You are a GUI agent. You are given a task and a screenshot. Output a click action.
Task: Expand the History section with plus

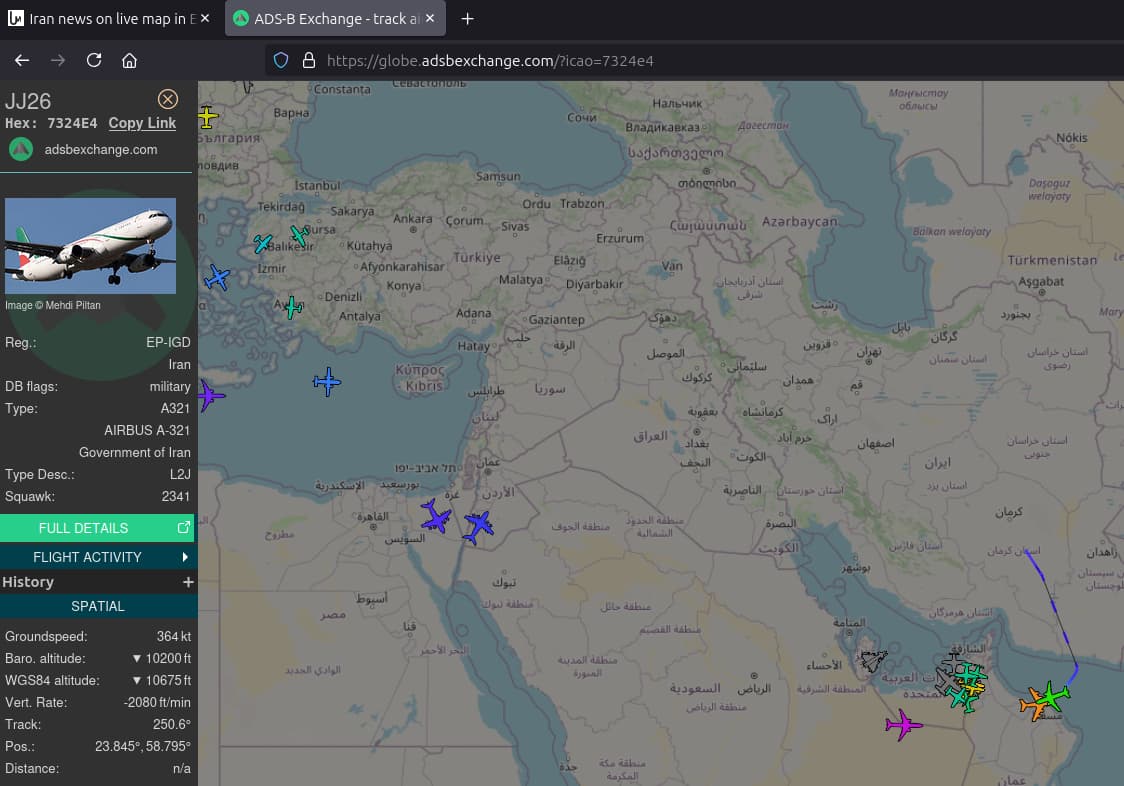(x=189, y=582)
